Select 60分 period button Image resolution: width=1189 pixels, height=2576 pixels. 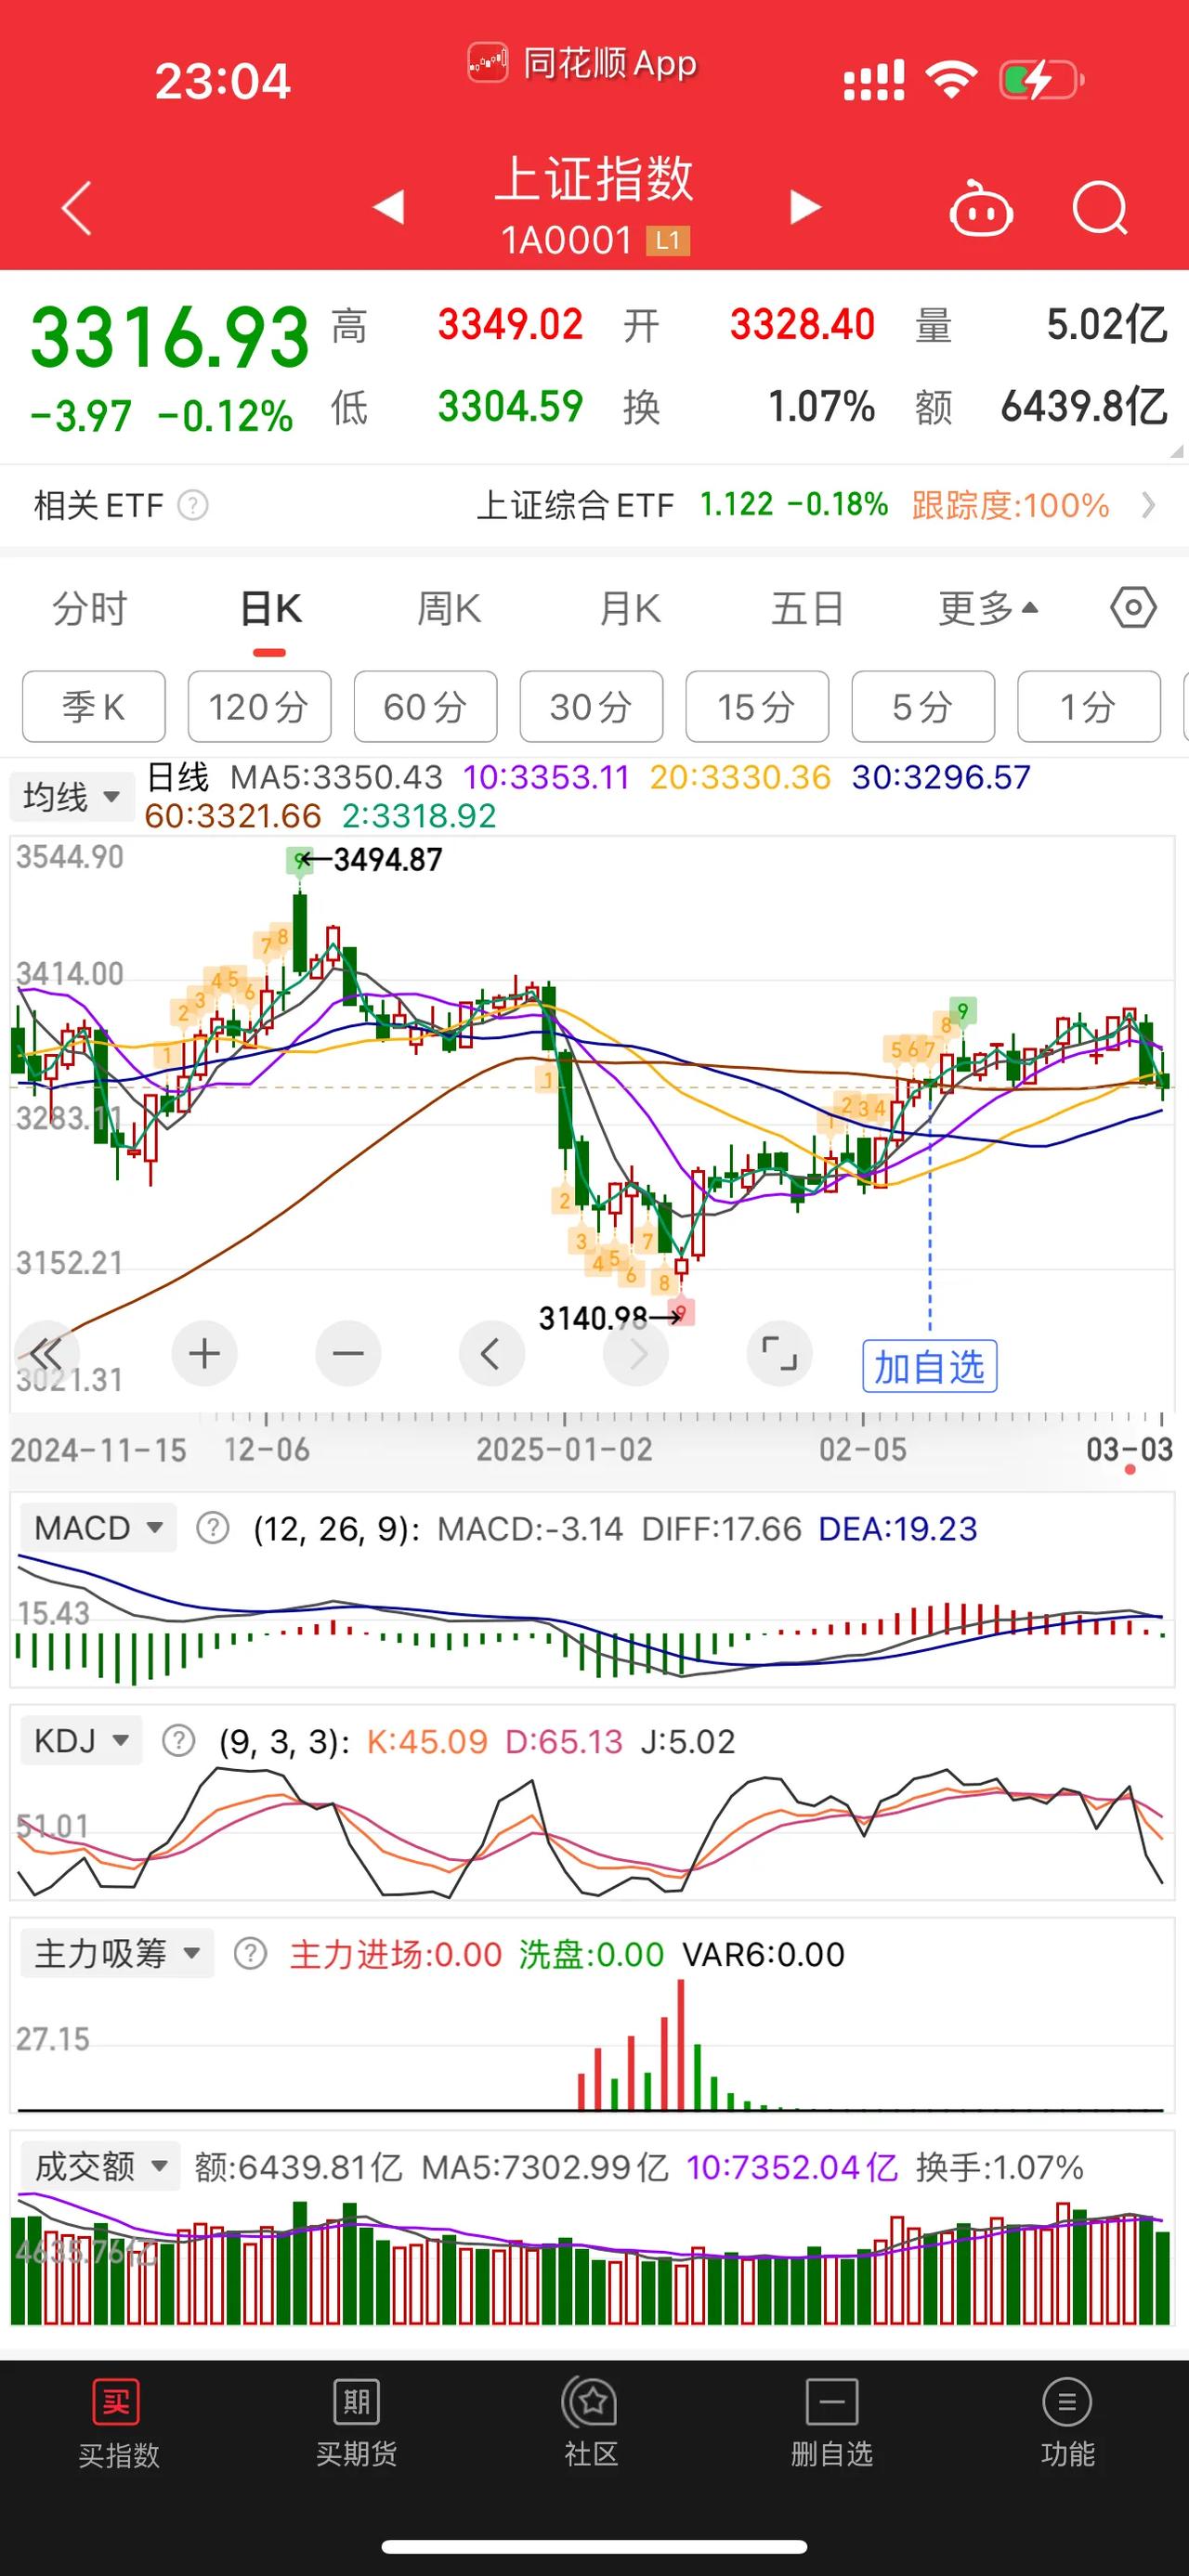tap(425, 707)
